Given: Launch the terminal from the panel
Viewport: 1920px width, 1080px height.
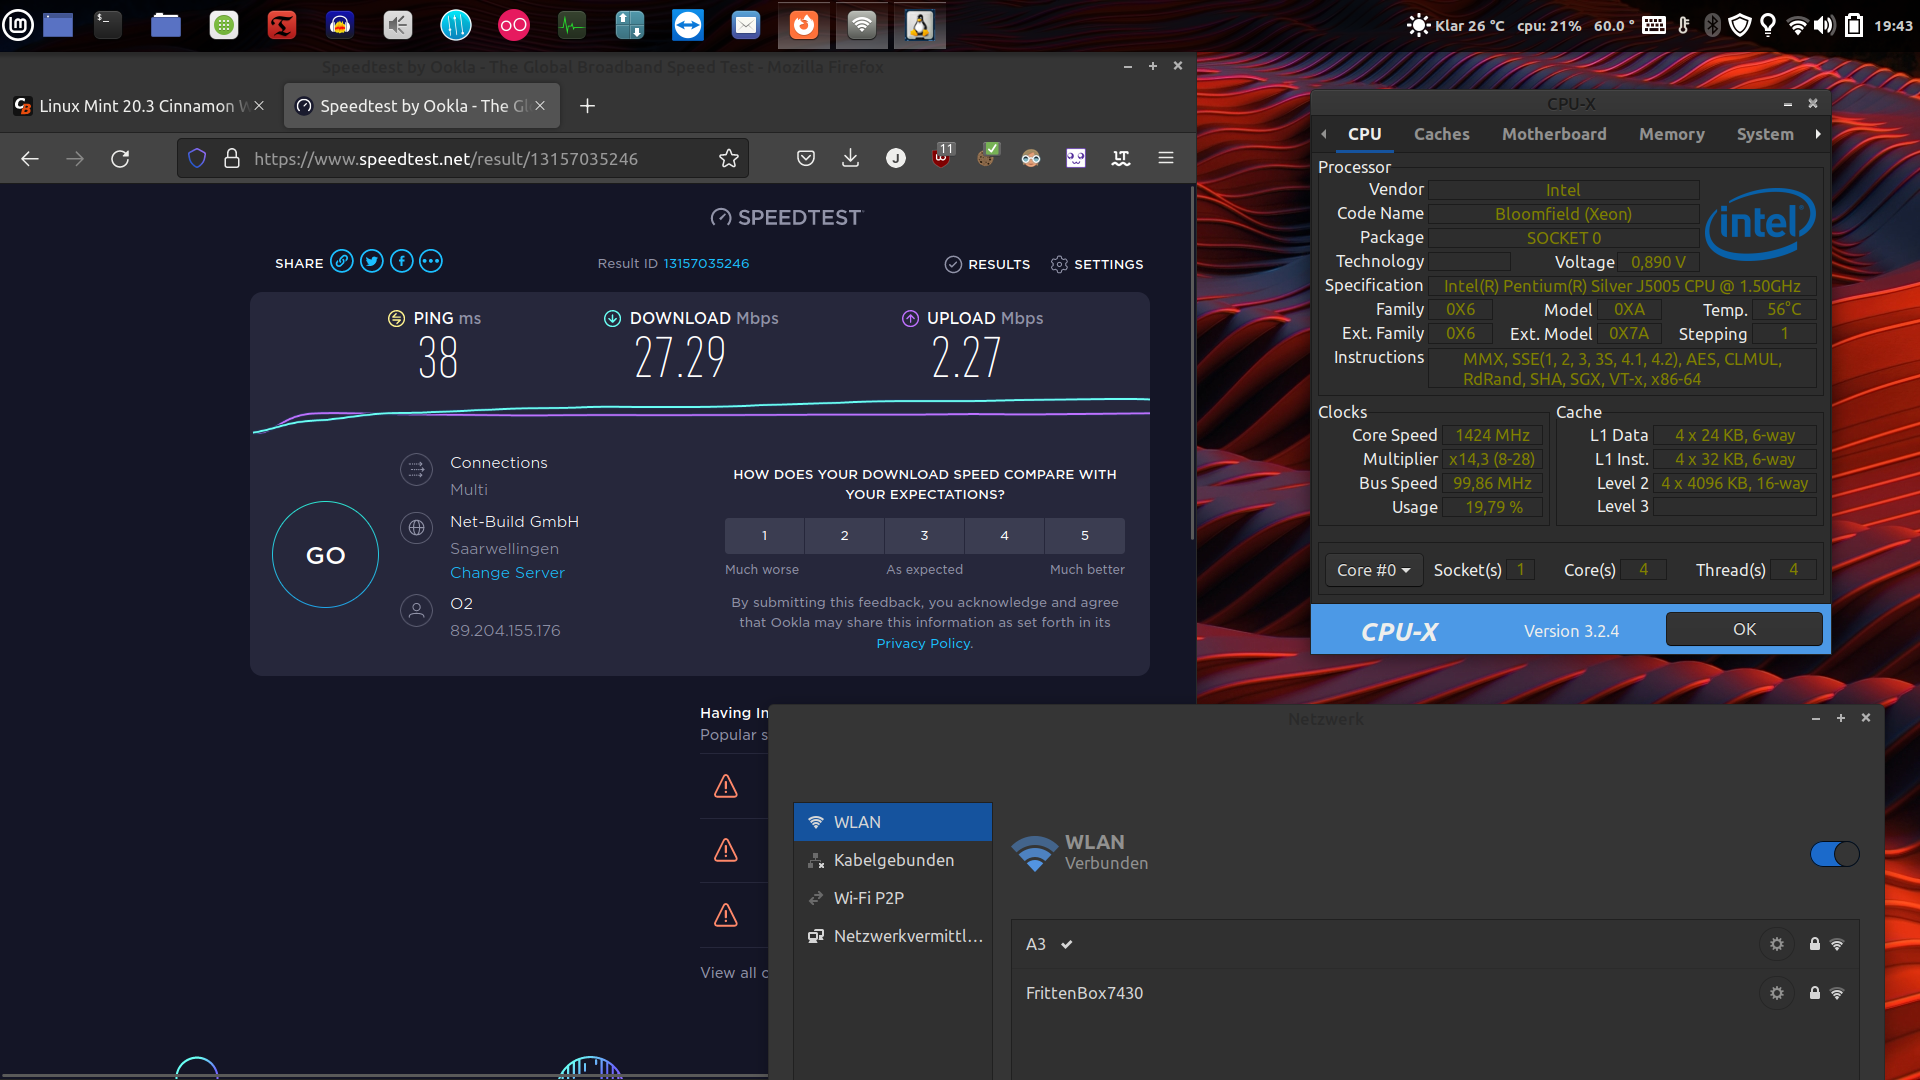Looking at the screenshot, I should coord(108,25).
